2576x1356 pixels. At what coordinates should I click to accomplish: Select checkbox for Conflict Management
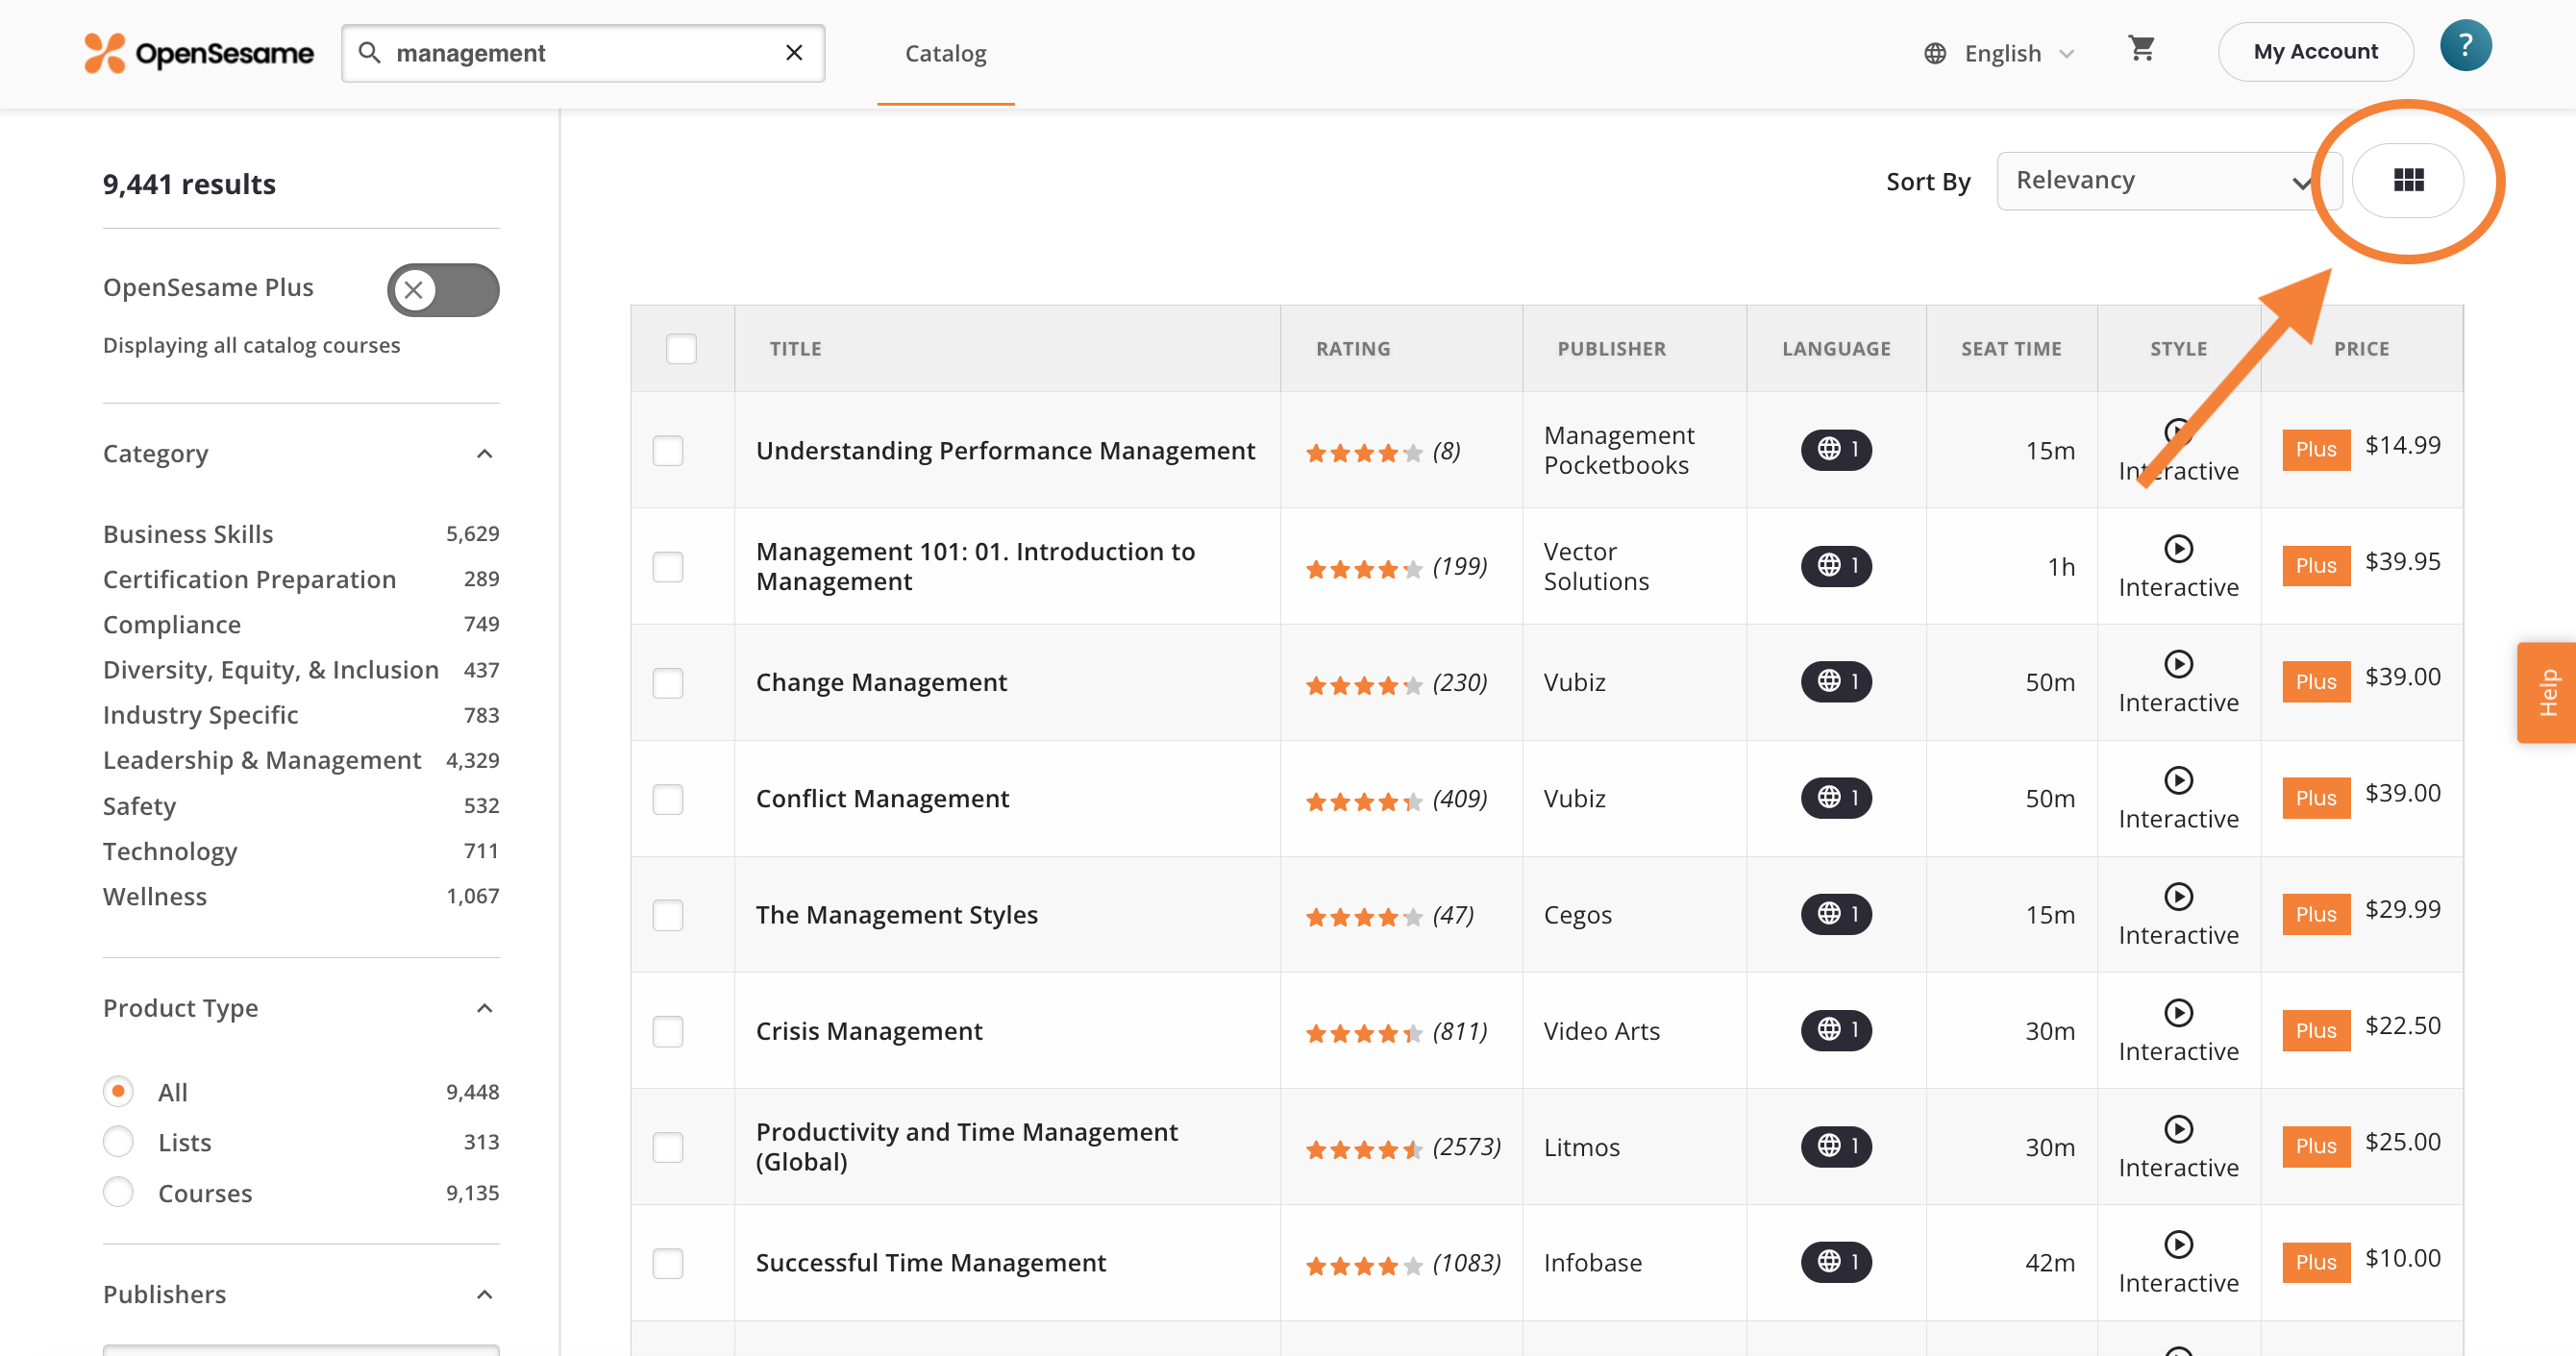point(668,799)
